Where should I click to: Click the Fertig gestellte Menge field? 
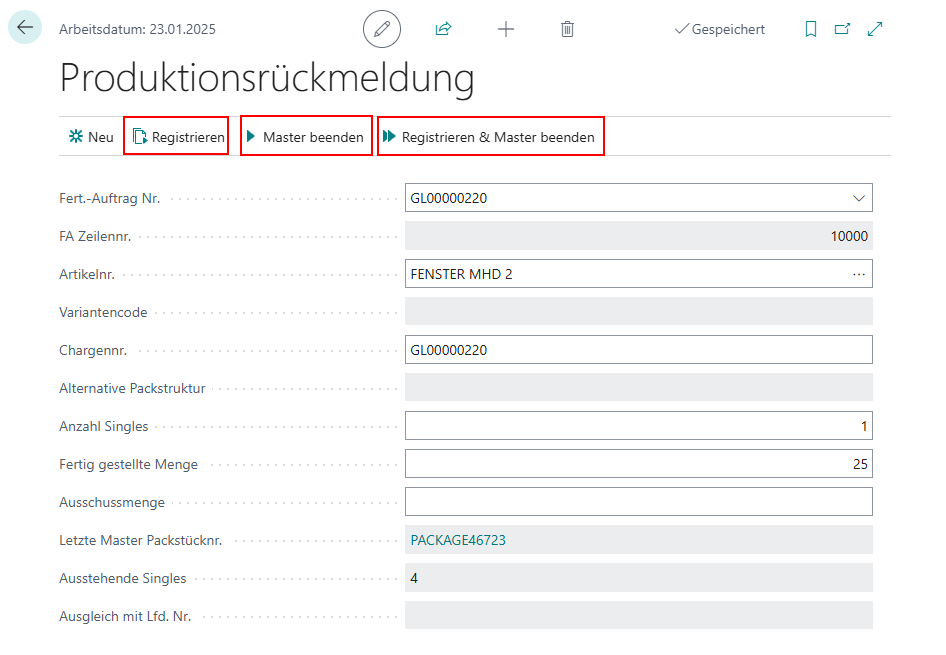[x=638, y=464]
